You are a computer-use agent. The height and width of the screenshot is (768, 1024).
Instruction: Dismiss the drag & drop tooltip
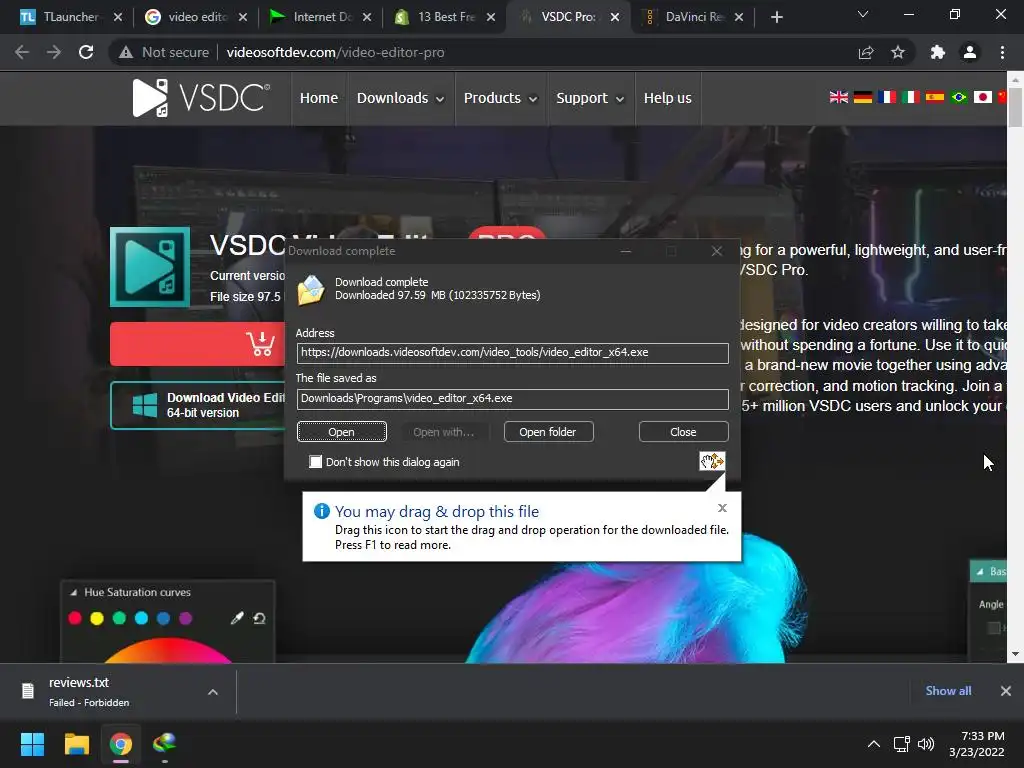click(x=722, y=508)
